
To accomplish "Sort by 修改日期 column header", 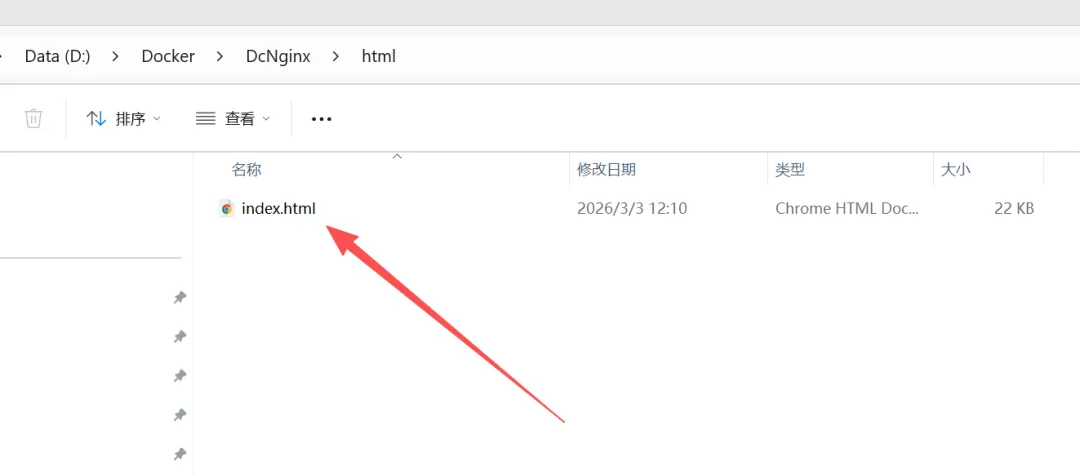I will [606, 169].
